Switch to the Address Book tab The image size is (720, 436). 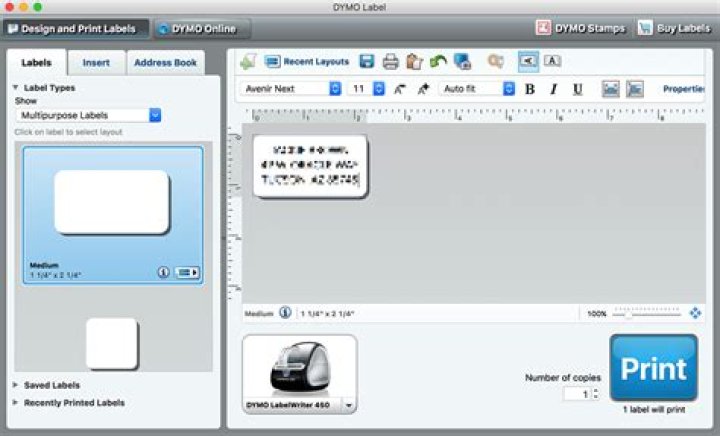pyautogui.click(x=165, y=63)
